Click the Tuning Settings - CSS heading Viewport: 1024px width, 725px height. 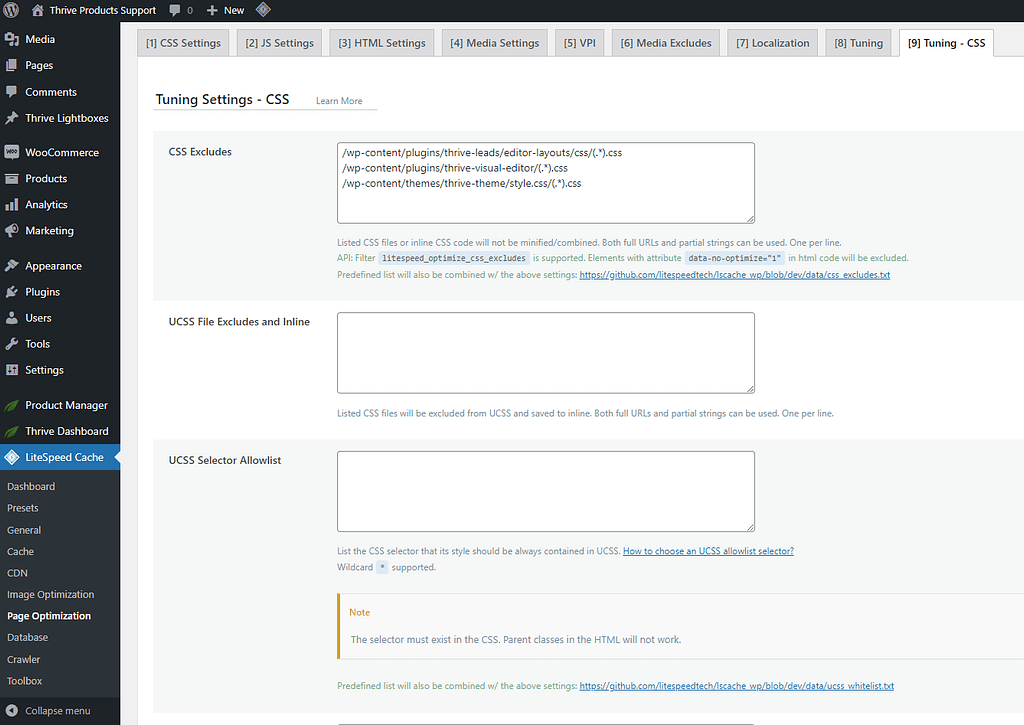tap(222, 99)
